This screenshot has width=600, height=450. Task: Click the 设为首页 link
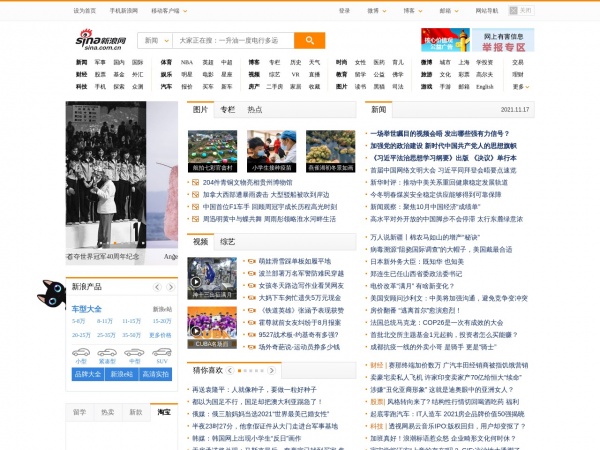(85, 11)
